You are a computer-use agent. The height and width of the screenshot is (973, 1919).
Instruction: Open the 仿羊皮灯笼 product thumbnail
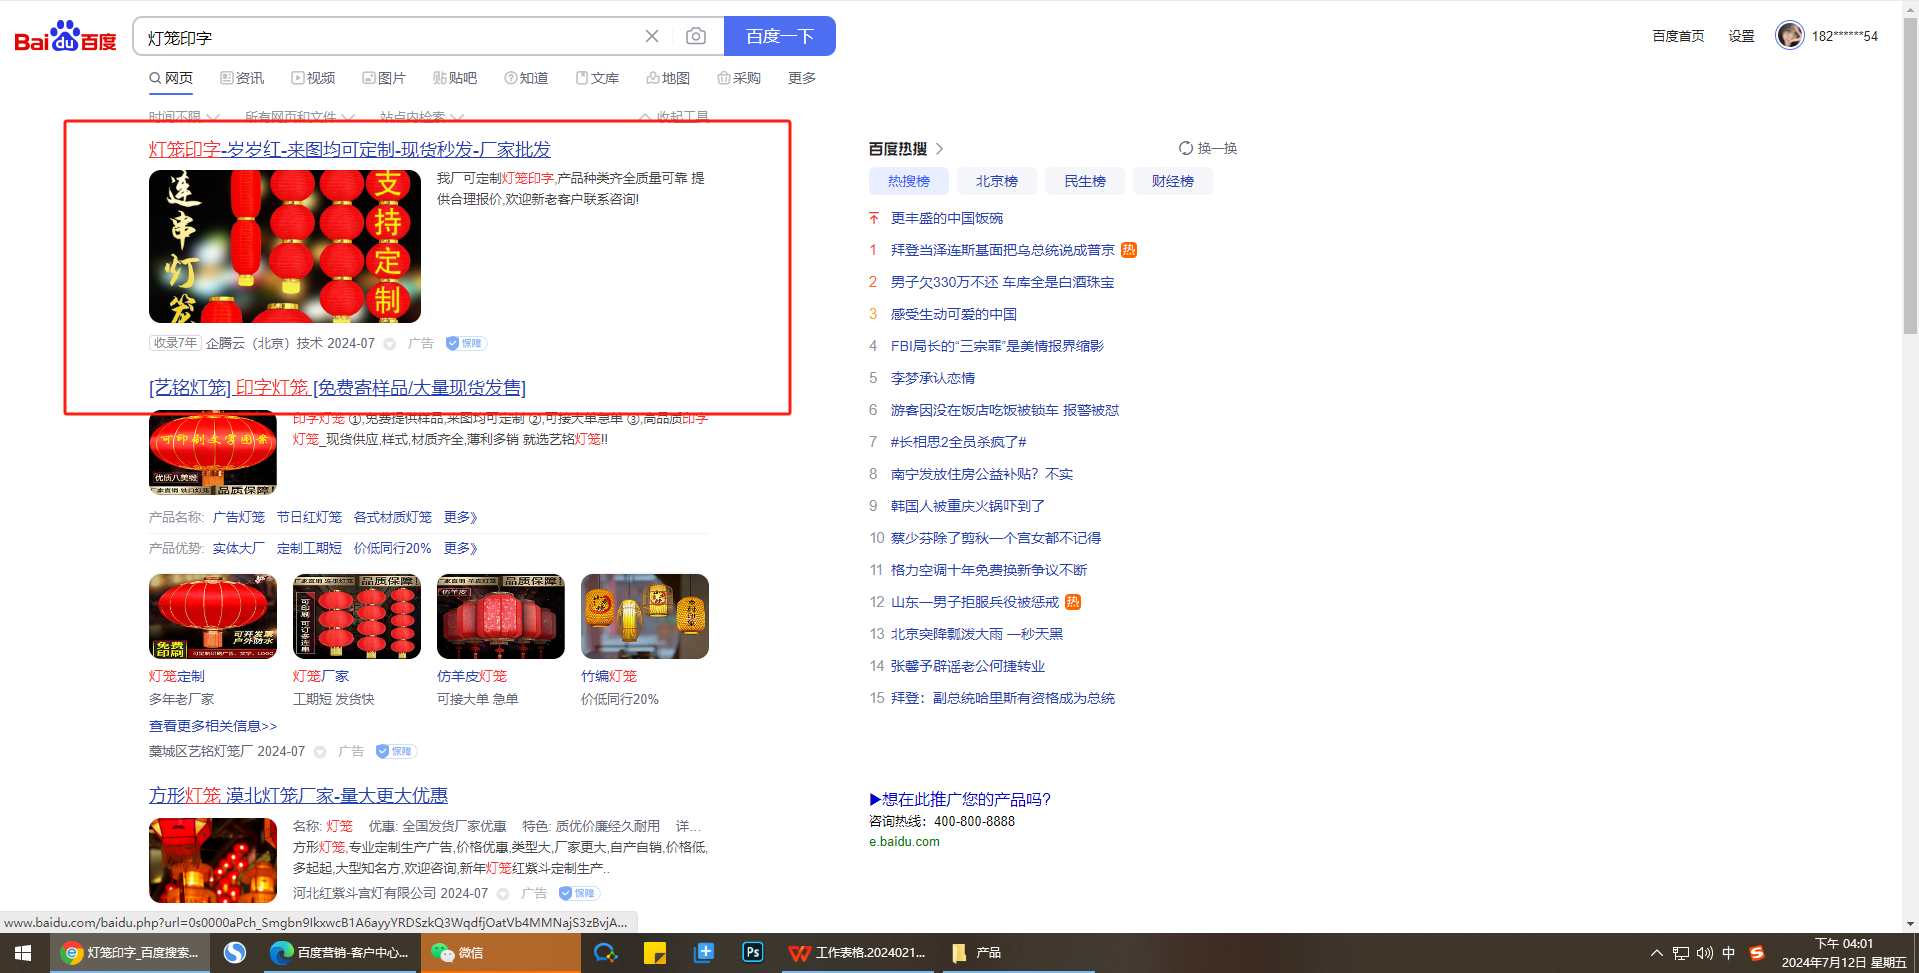pos(501,616)
